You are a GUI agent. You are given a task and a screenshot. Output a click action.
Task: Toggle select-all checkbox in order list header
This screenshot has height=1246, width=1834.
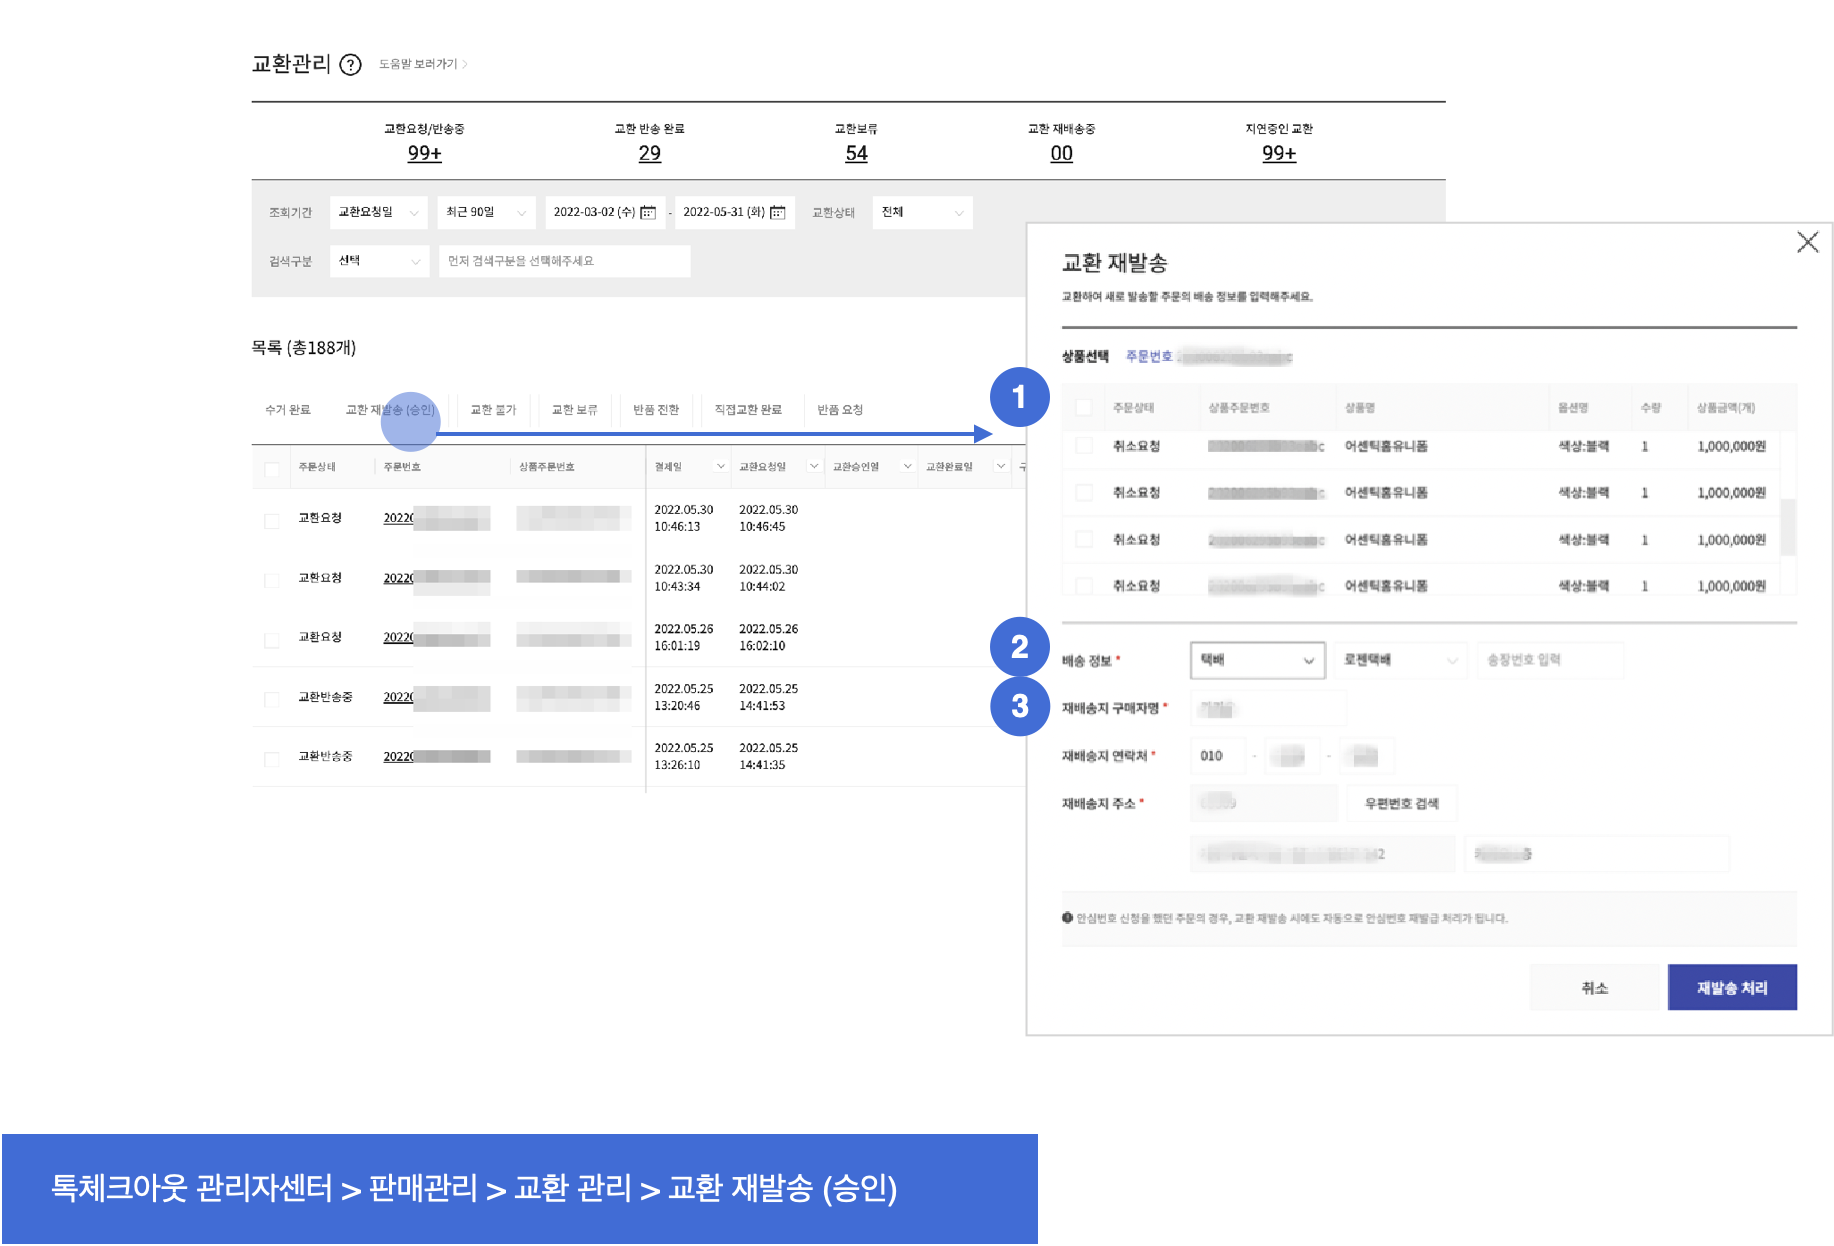tap(272, 469)
